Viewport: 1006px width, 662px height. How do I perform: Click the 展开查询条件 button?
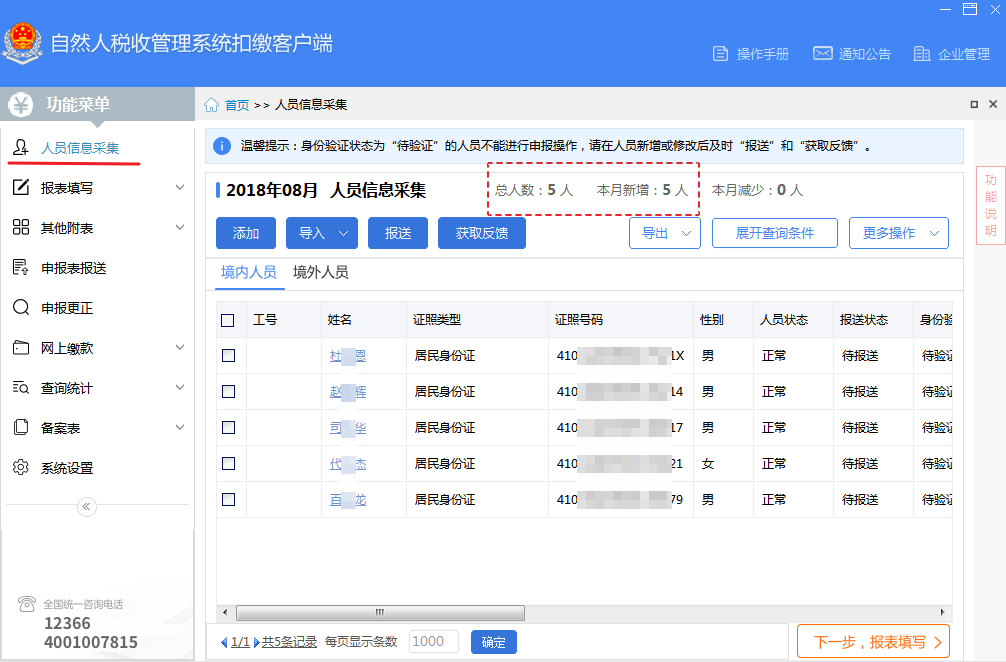[x=774, y=233]
